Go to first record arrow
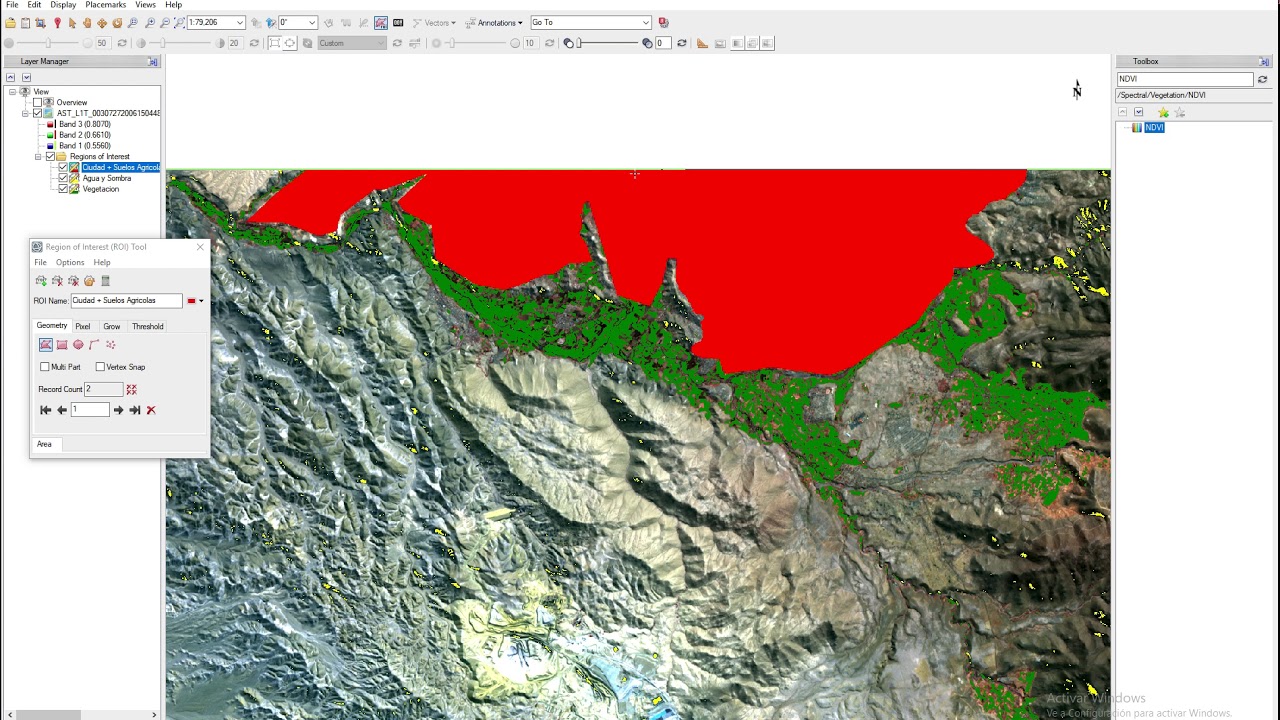The height and width of the screenshot is (720, 1280). 45,410
